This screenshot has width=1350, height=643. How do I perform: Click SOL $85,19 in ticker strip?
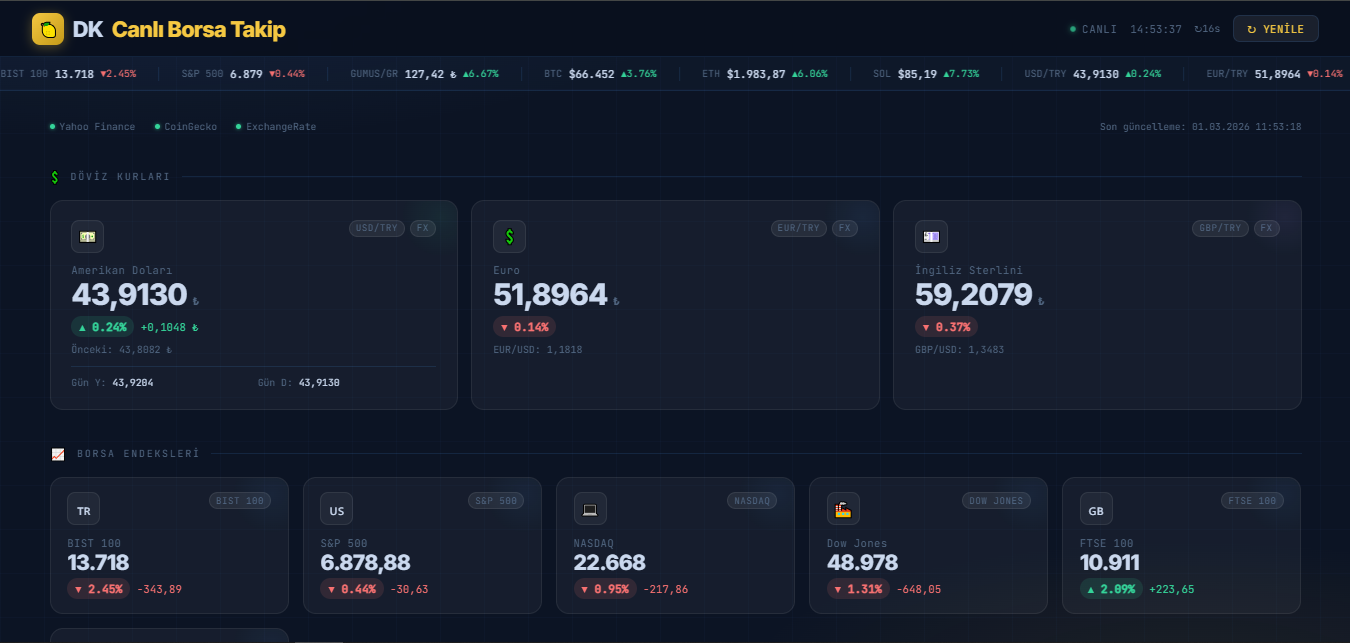coord(926,74)
